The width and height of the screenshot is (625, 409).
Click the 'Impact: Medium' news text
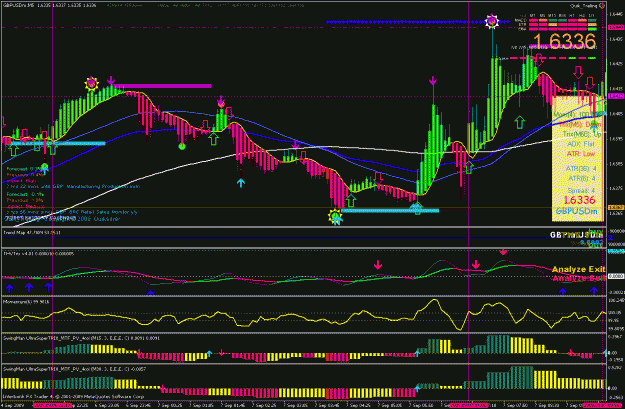pos(25,206)
